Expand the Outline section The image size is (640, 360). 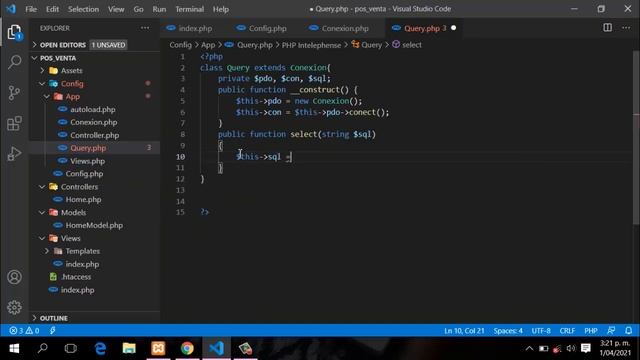click(x=54, y=318)
